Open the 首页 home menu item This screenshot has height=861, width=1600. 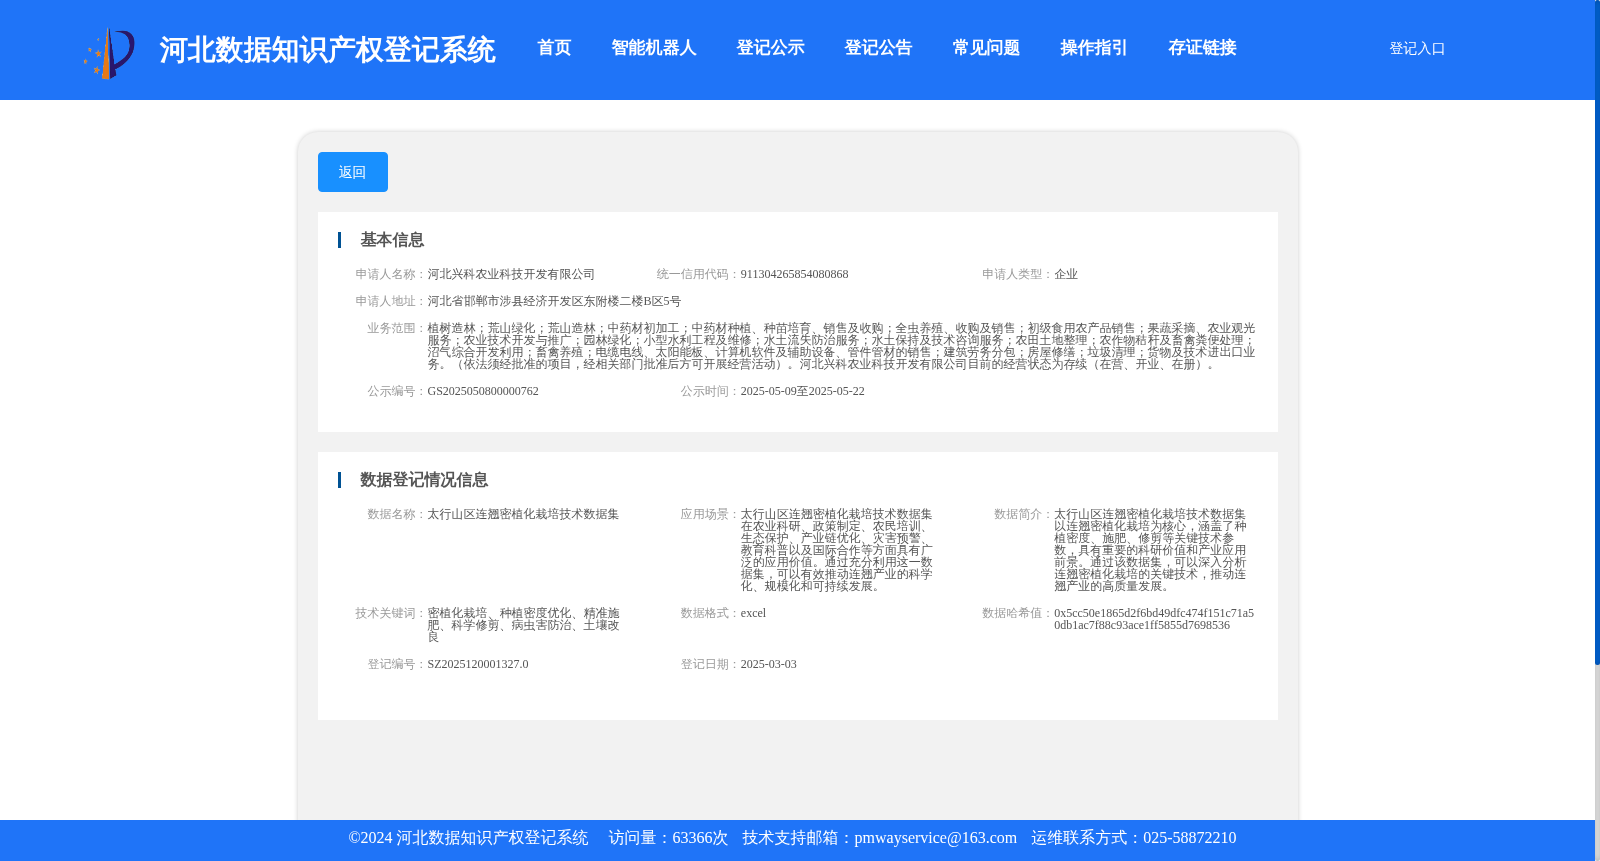point(554,48)
